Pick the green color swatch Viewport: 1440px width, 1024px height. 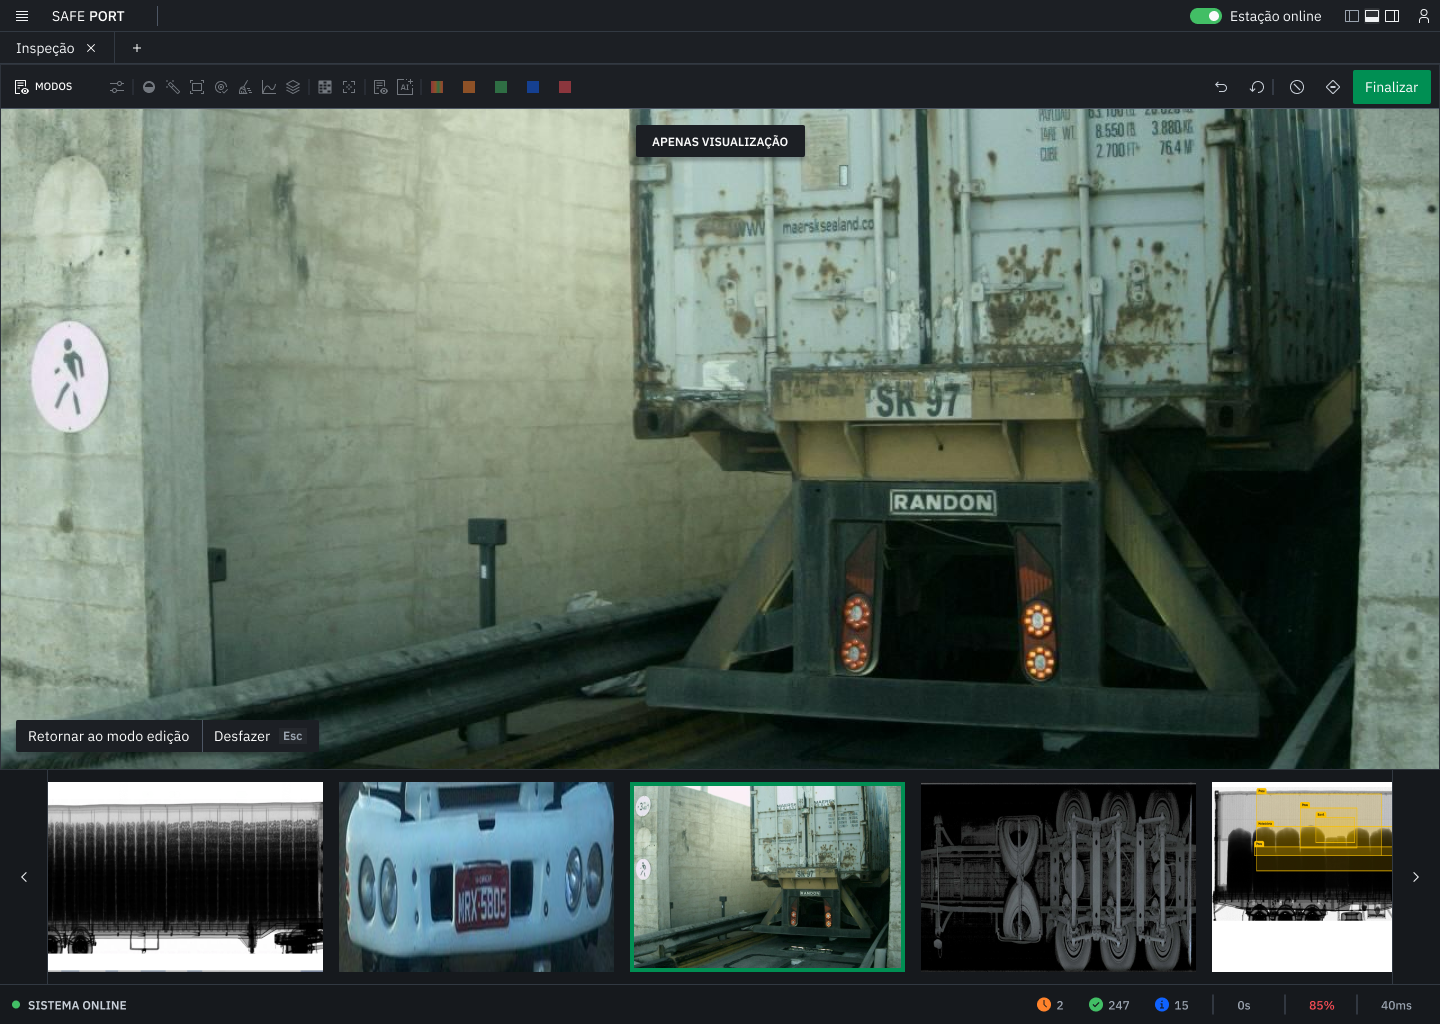pyautogui.click(x=501, y=87)
